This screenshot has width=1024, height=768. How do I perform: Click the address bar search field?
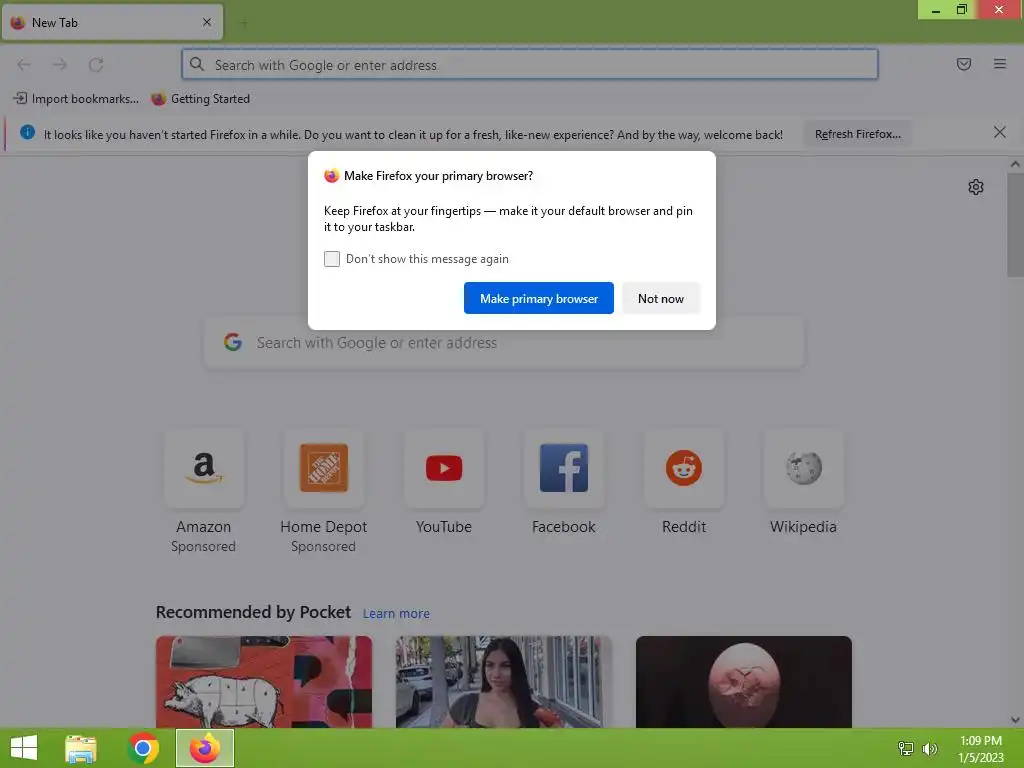pyautogui.click(x=530, y=64)
